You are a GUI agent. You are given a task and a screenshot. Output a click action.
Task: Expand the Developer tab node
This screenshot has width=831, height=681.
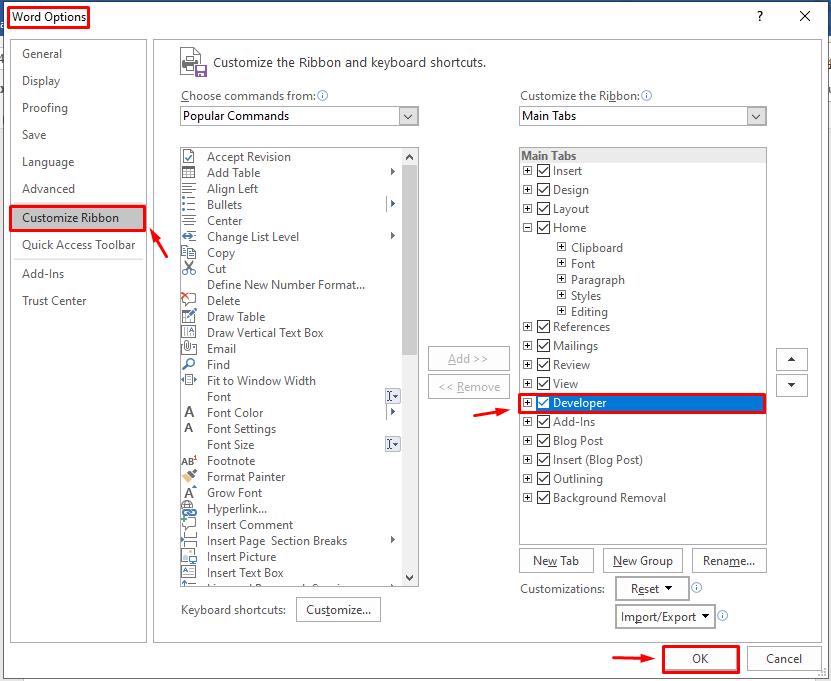click(x=527, y=403)
